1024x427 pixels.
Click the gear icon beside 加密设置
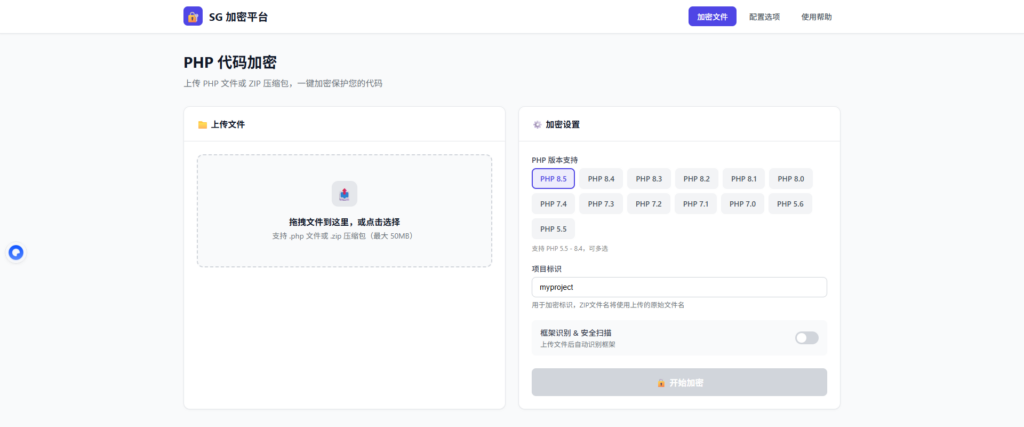[x=537, y=124]
